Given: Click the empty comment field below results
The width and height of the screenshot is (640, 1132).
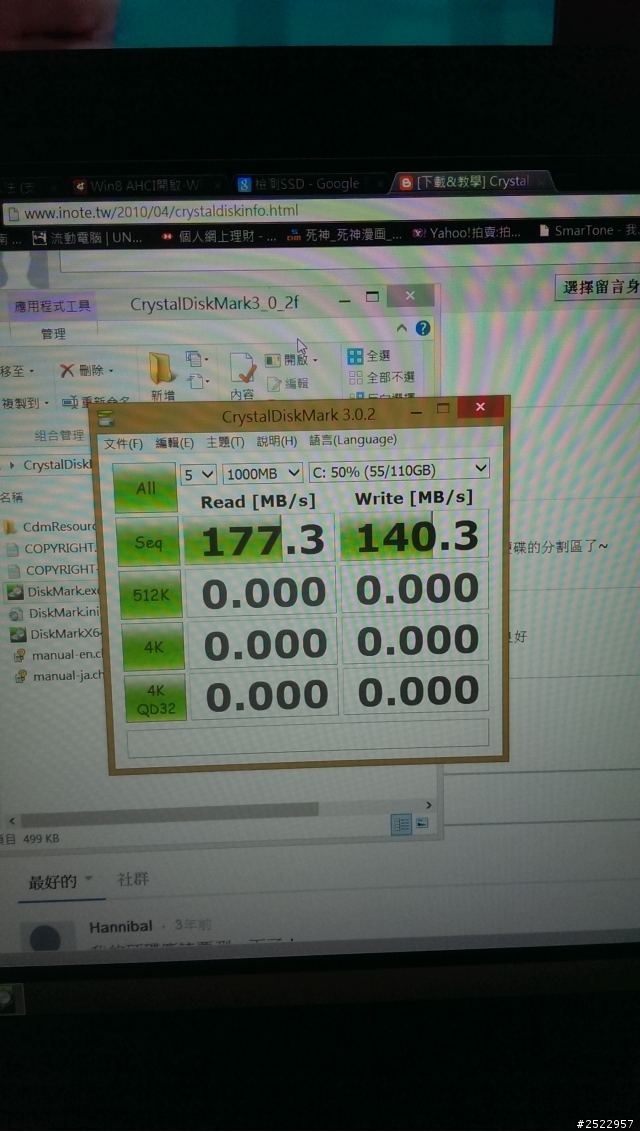Looking at the screenshot, I should 308,737.
